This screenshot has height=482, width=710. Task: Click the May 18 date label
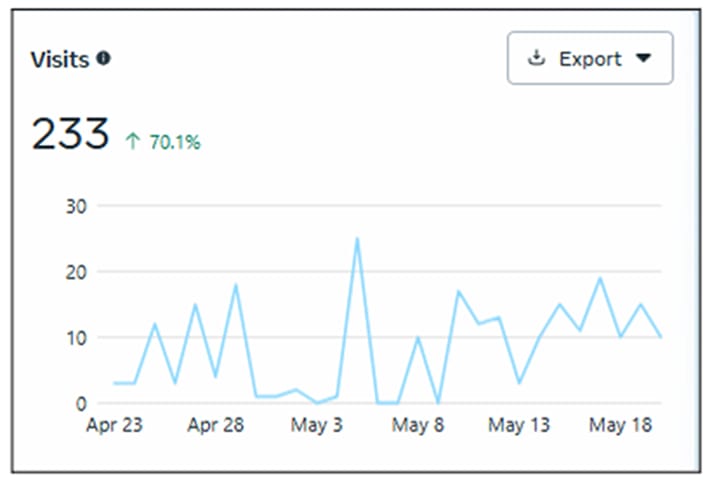pyautogui.click(x=620, y=425)
